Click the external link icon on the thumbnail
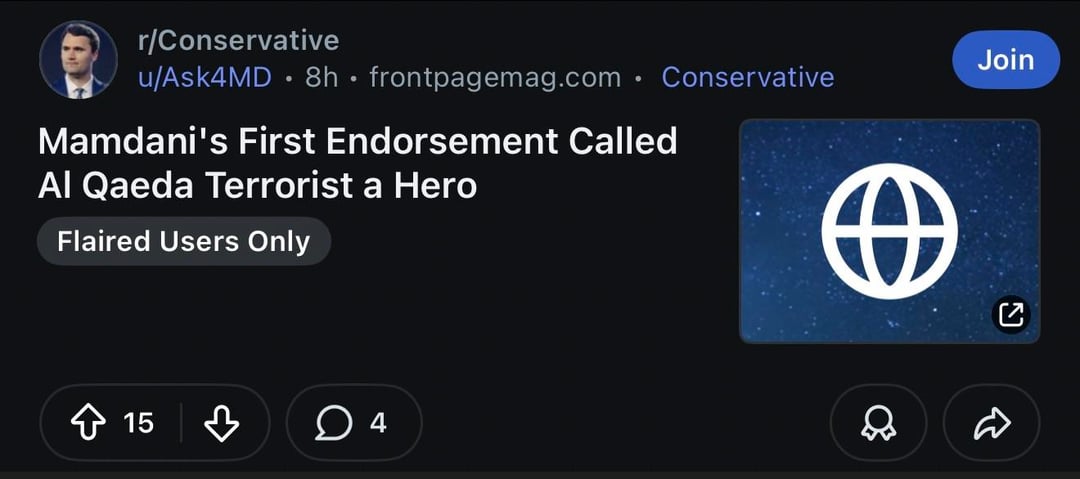The height and width of the screenshot is (479, 1080). click(x=1011, y=314)
